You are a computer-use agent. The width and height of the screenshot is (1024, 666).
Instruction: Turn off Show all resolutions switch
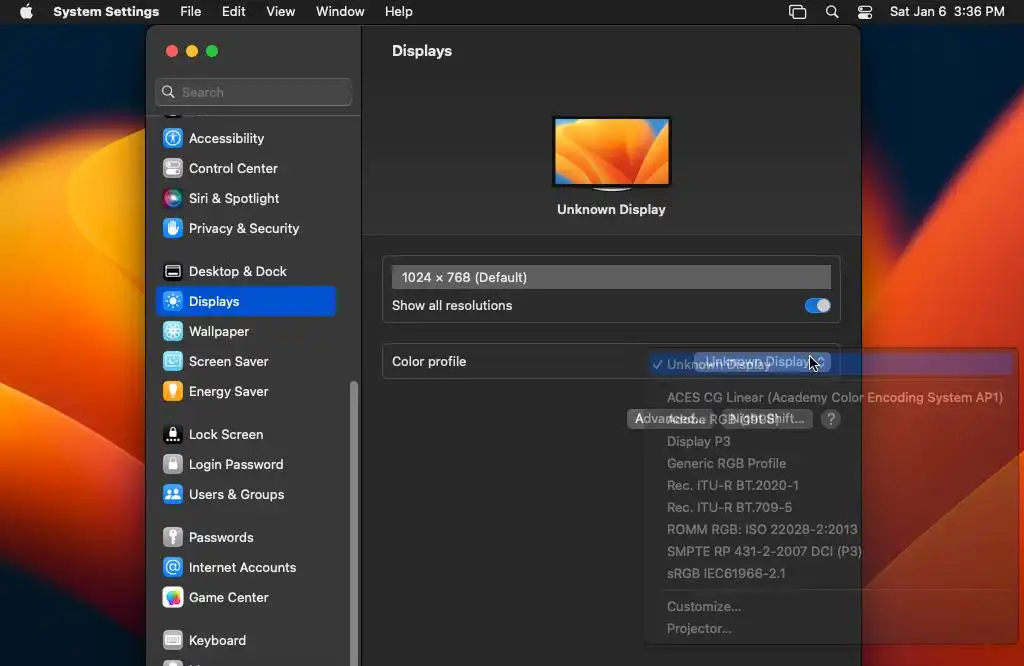point(818,306)
